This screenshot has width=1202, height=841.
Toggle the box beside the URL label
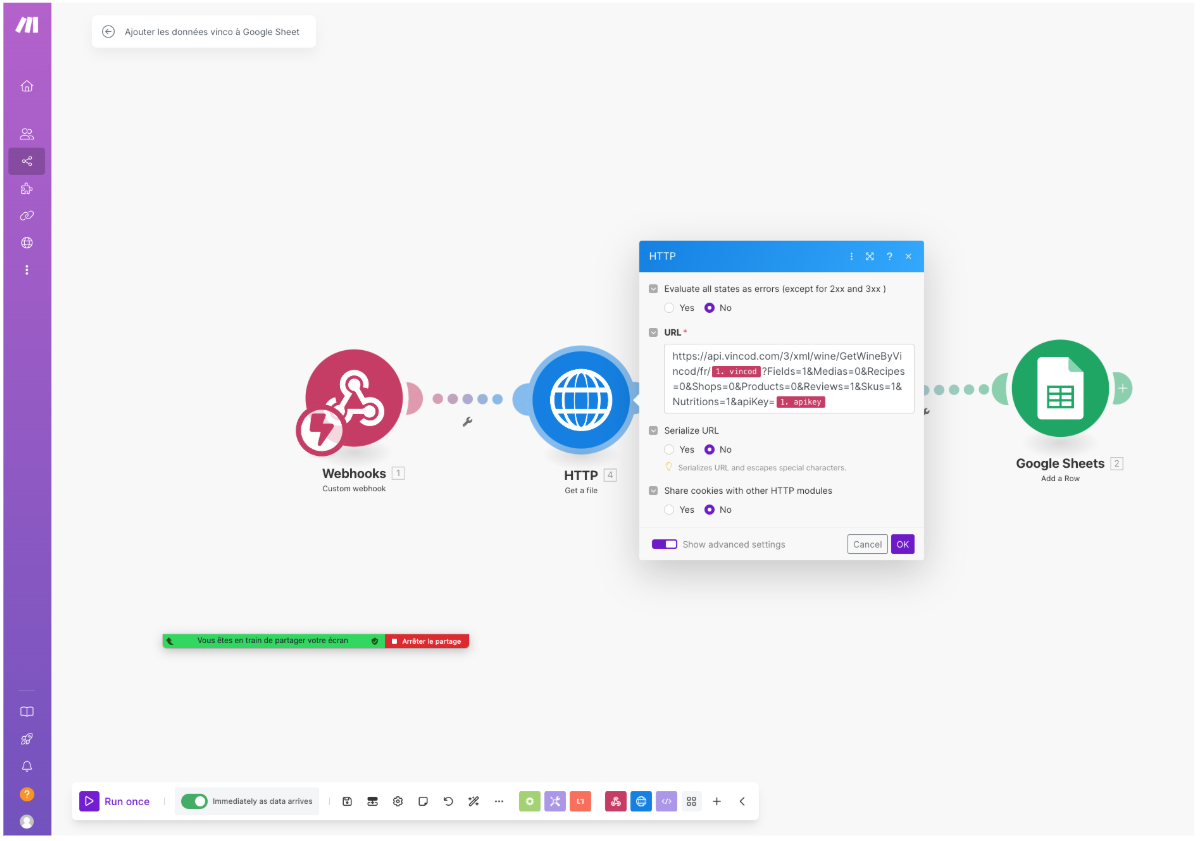pyautogui.click(x=654, y=332)
